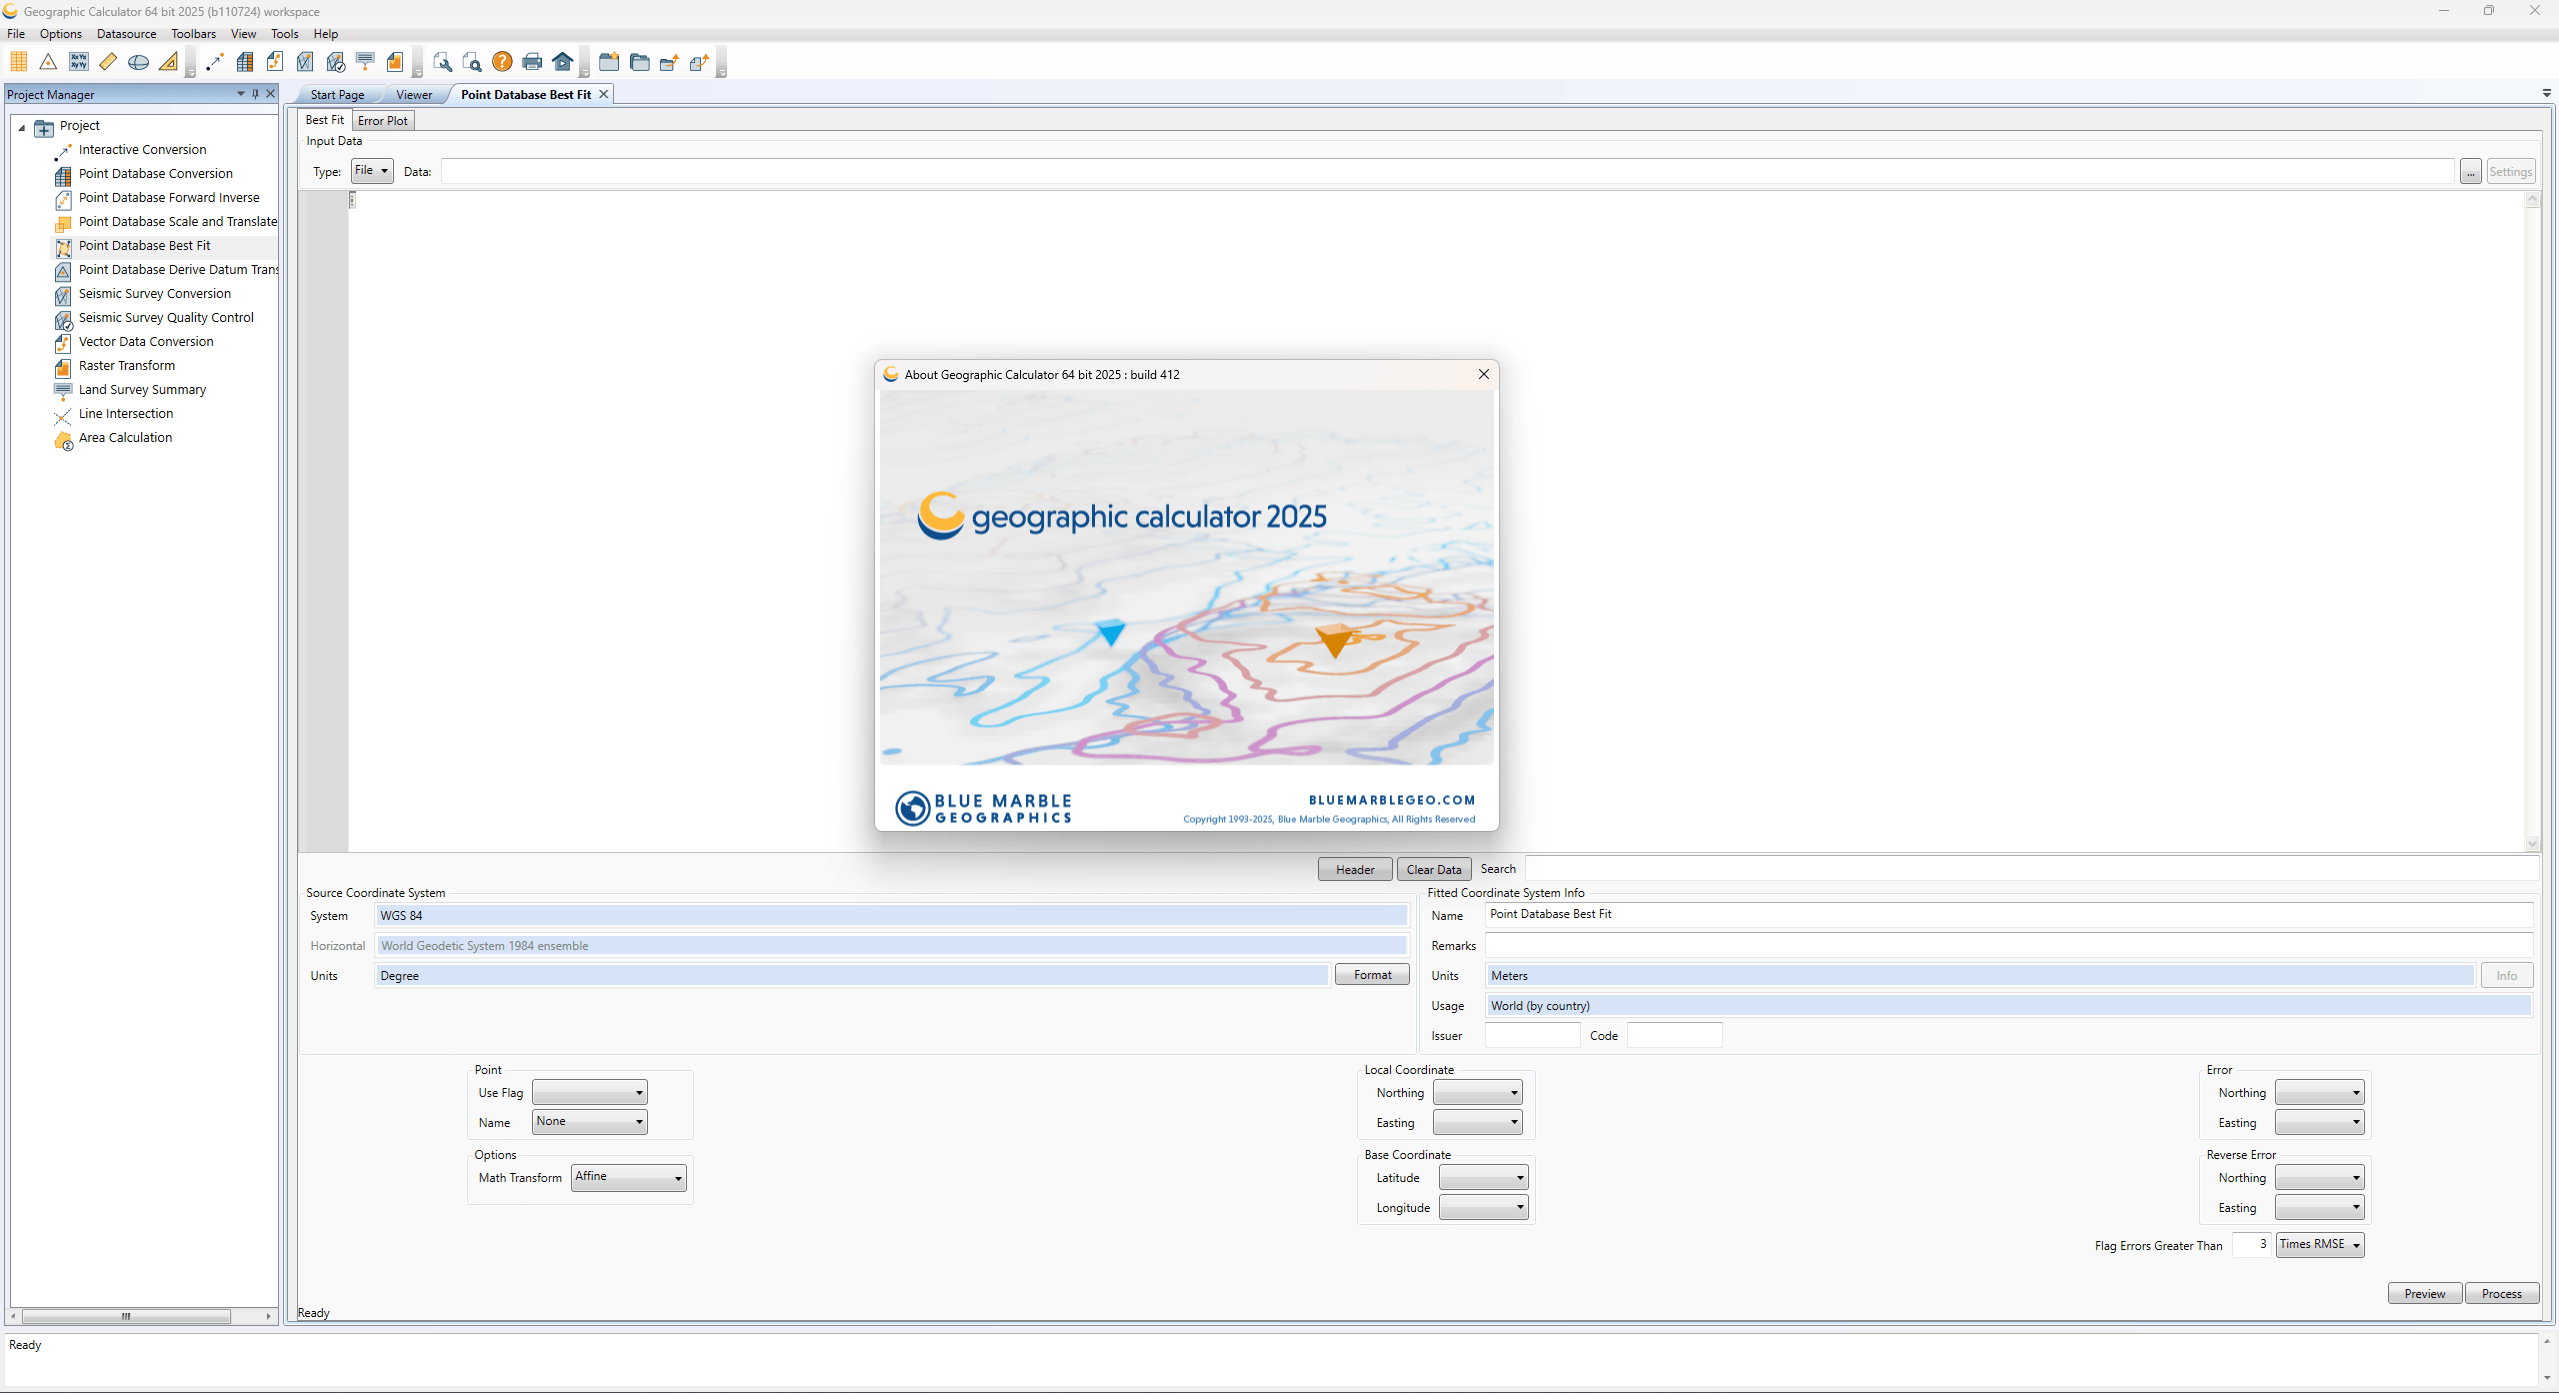Click the Clear Data button

(x=1434, y=869)
